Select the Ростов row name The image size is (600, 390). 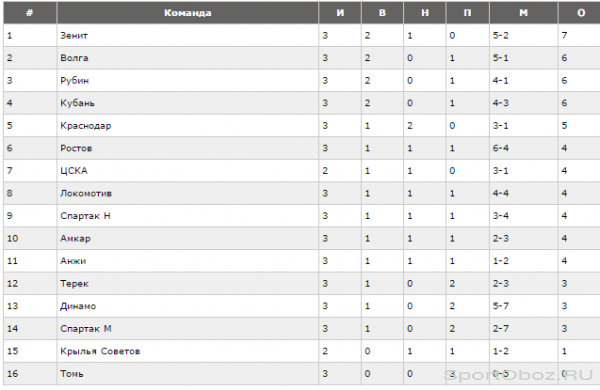click(x=76, y=148)
